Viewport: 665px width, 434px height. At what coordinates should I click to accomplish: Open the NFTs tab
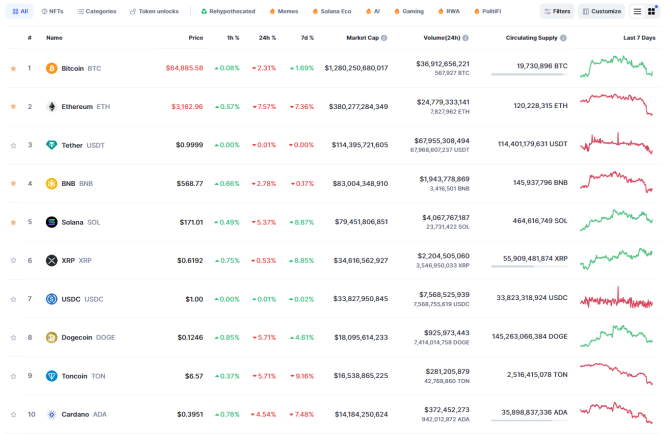53,11
